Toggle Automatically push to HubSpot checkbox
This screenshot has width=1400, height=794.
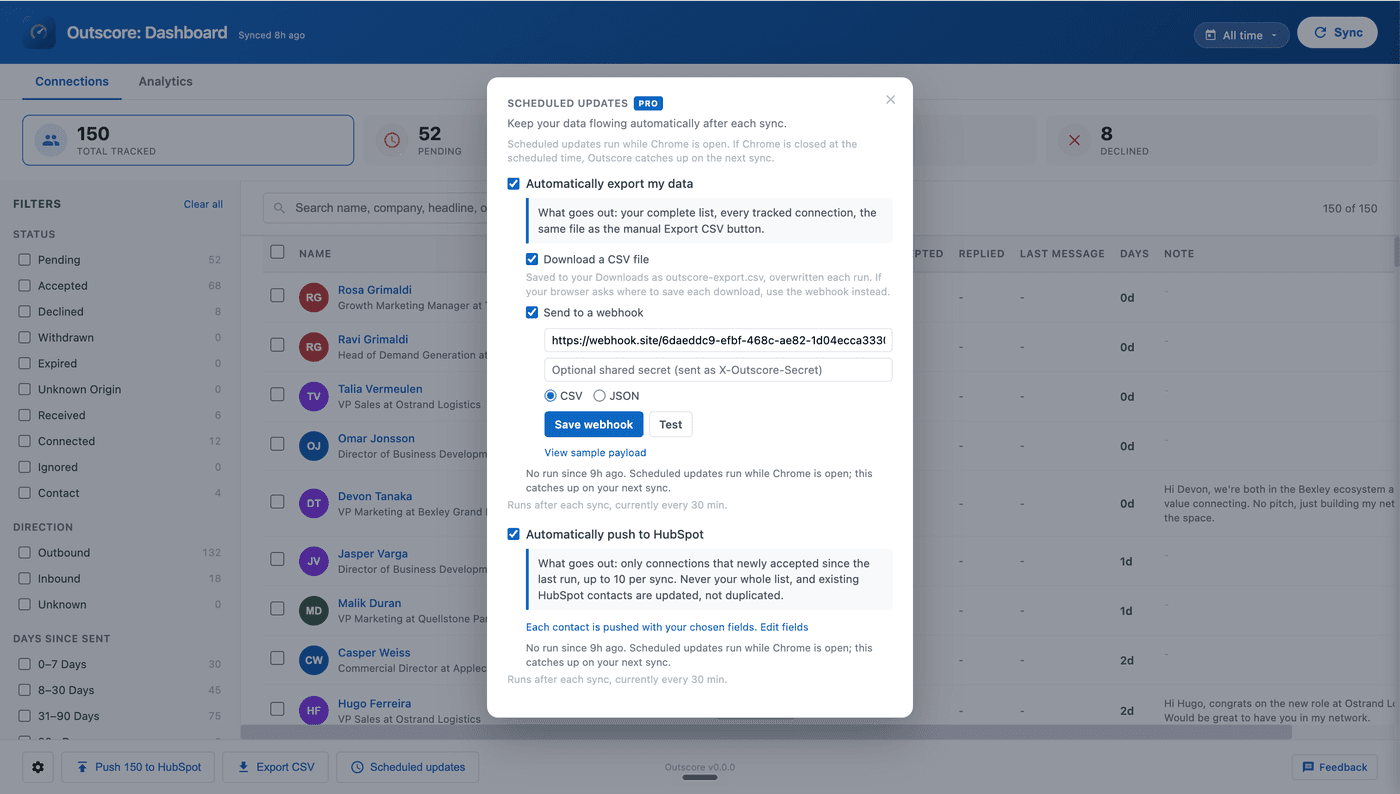click(x=513, y=535)
